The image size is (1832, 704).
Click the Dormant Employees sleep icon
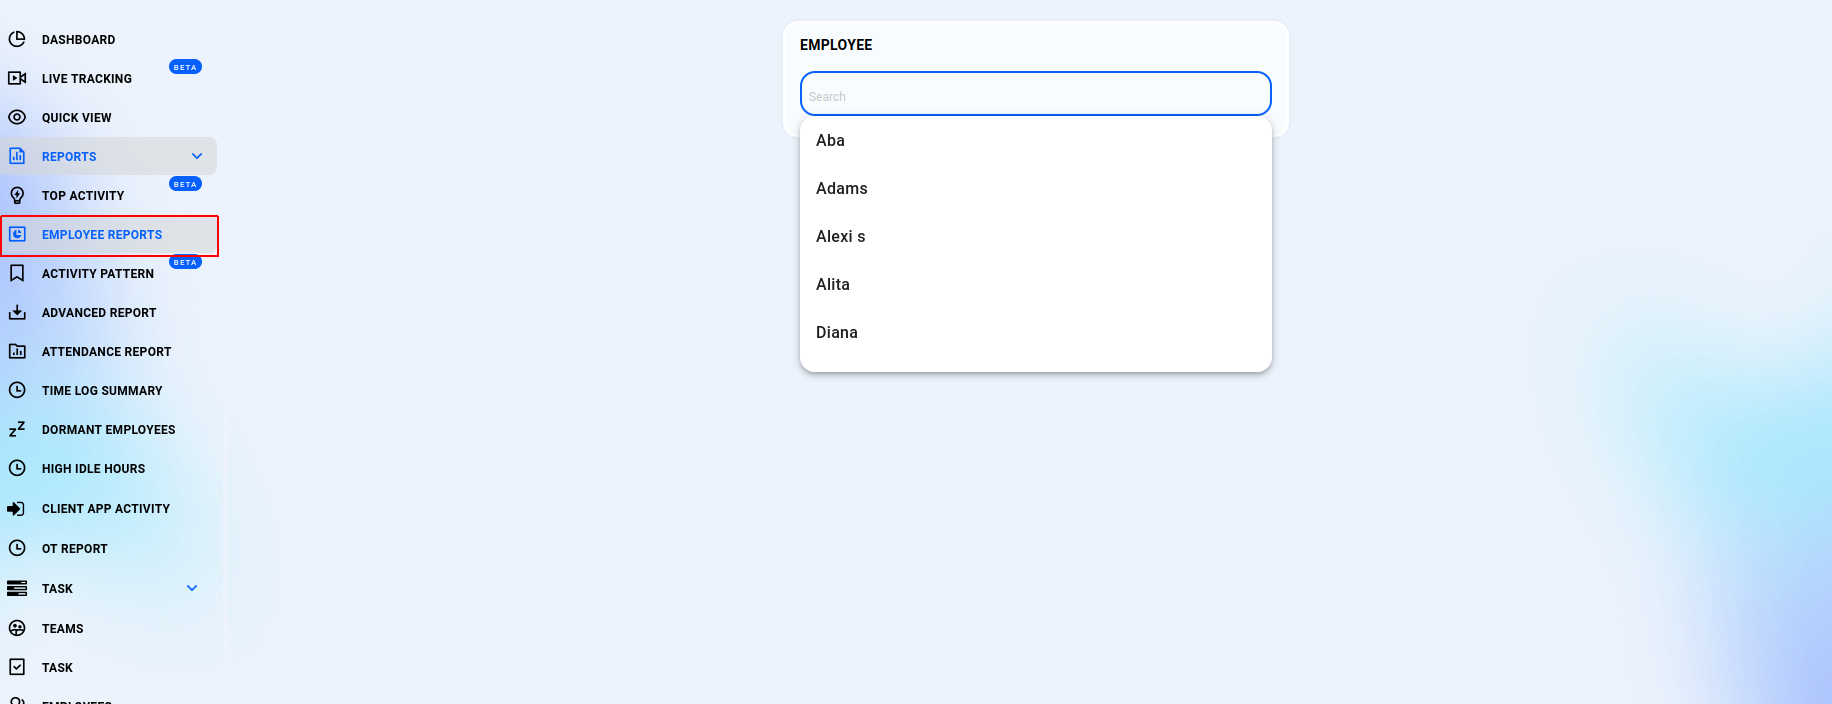click(17, 429)
